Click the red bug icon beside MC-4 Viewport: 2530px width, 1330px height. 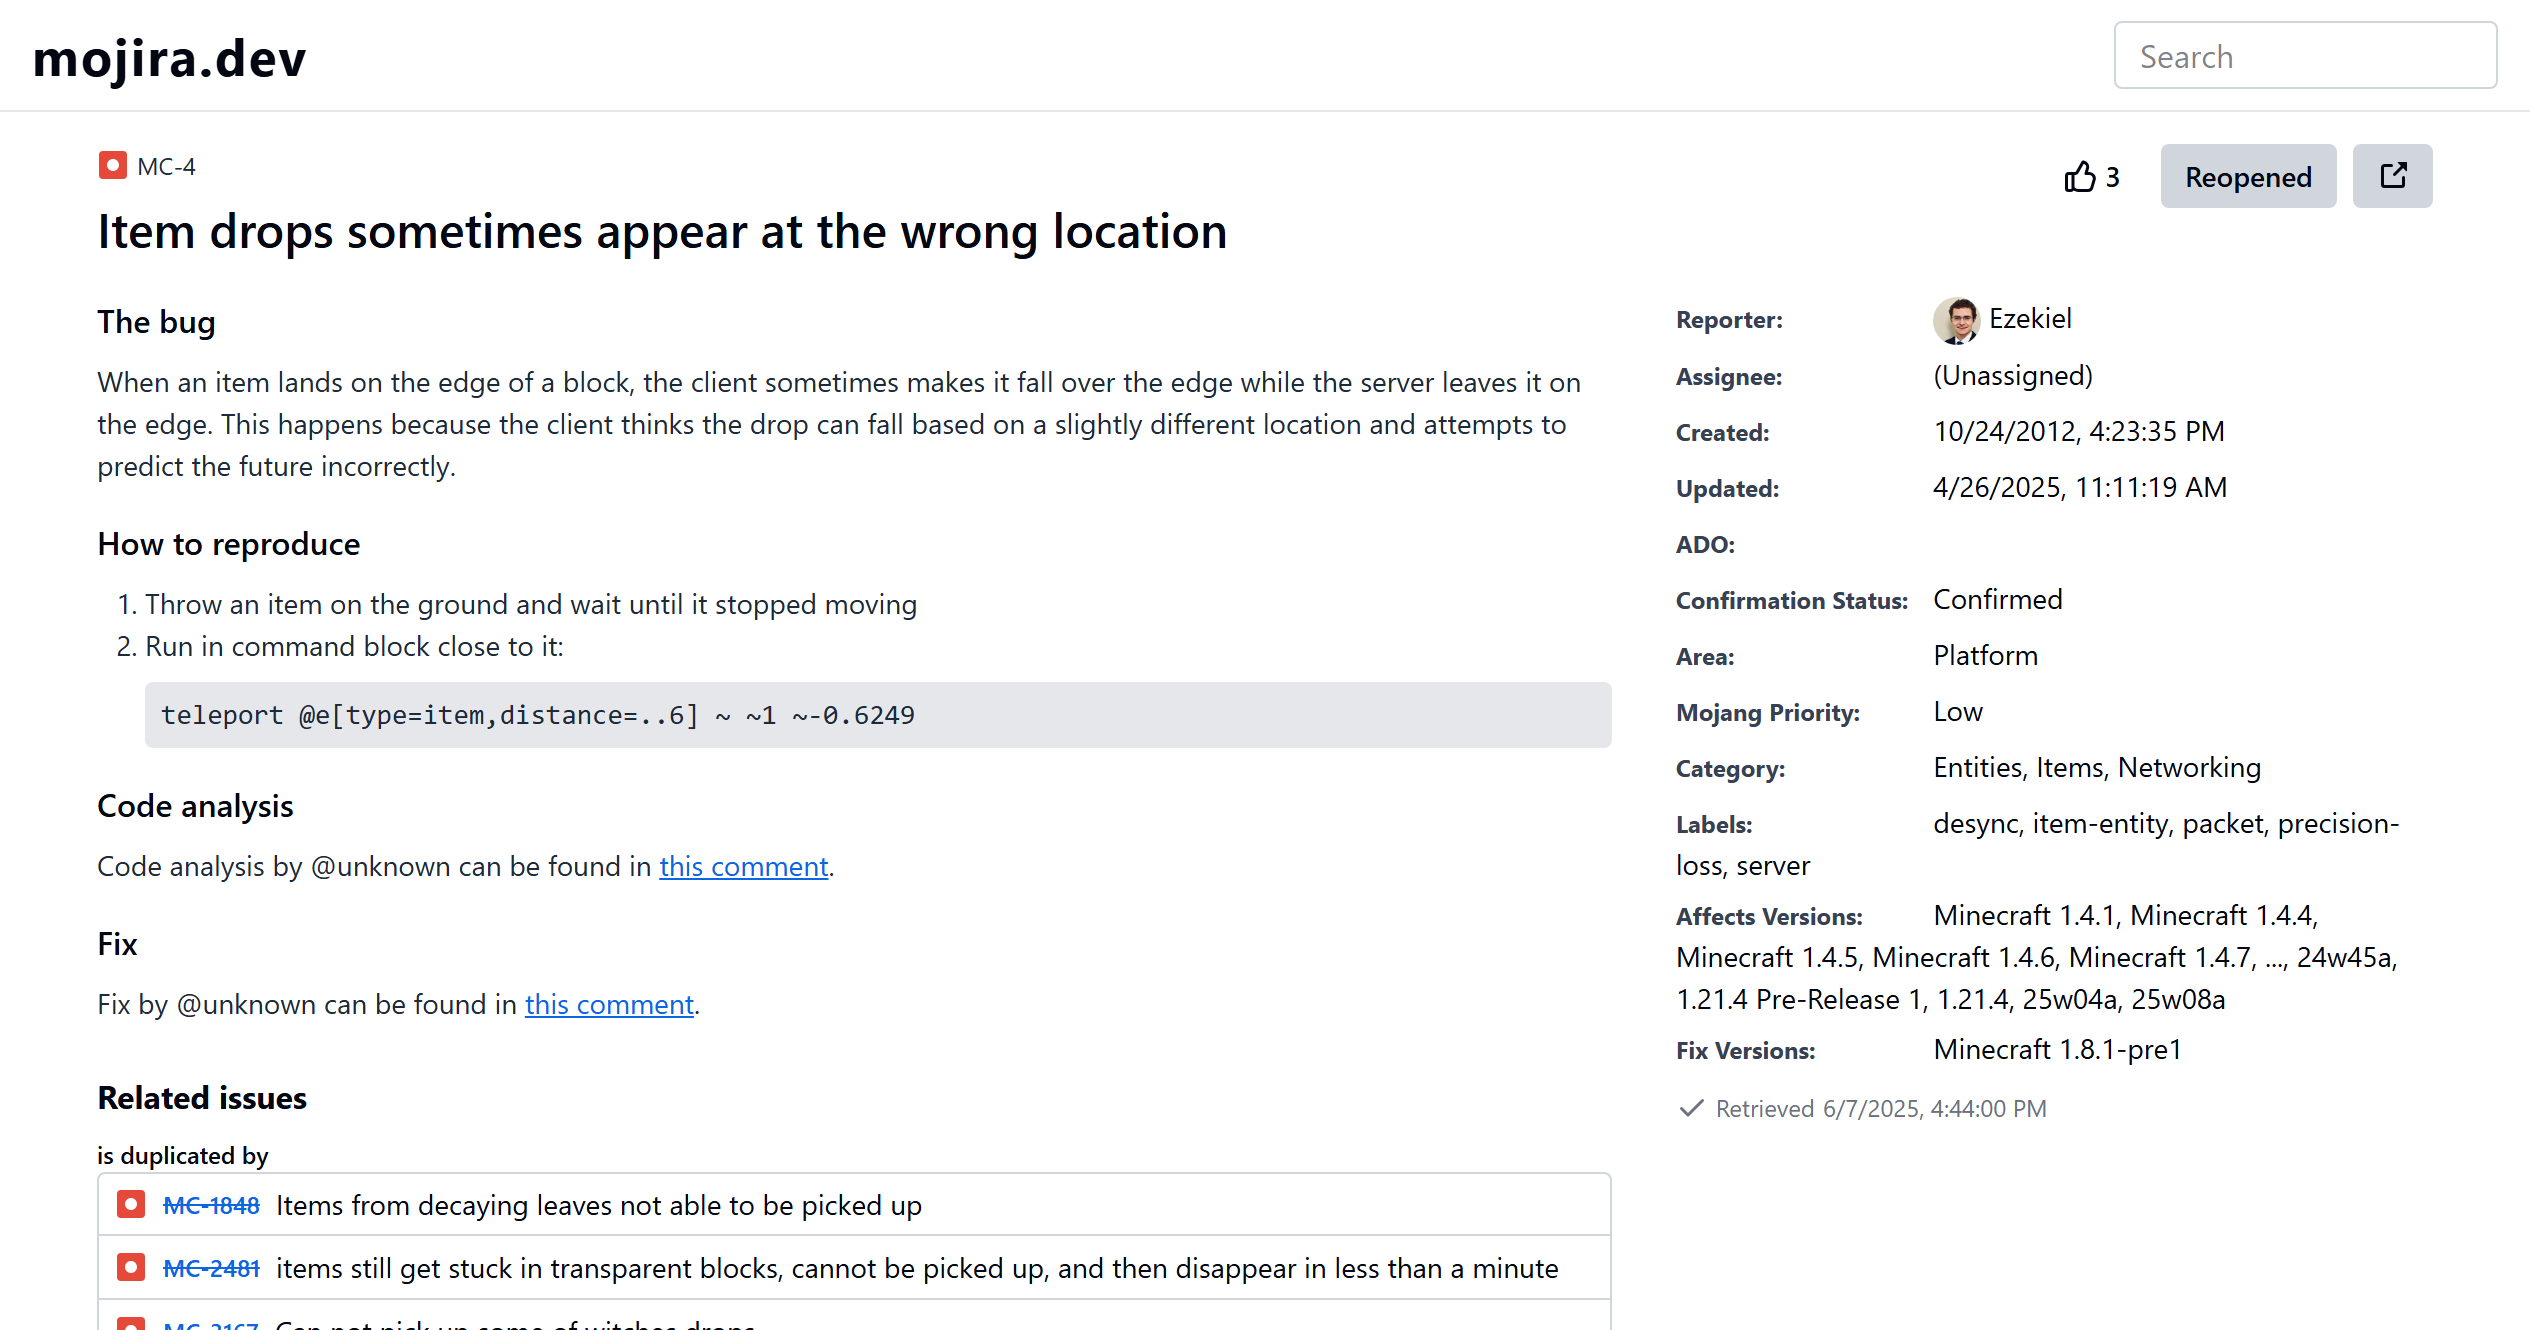(x=113, y=165)
